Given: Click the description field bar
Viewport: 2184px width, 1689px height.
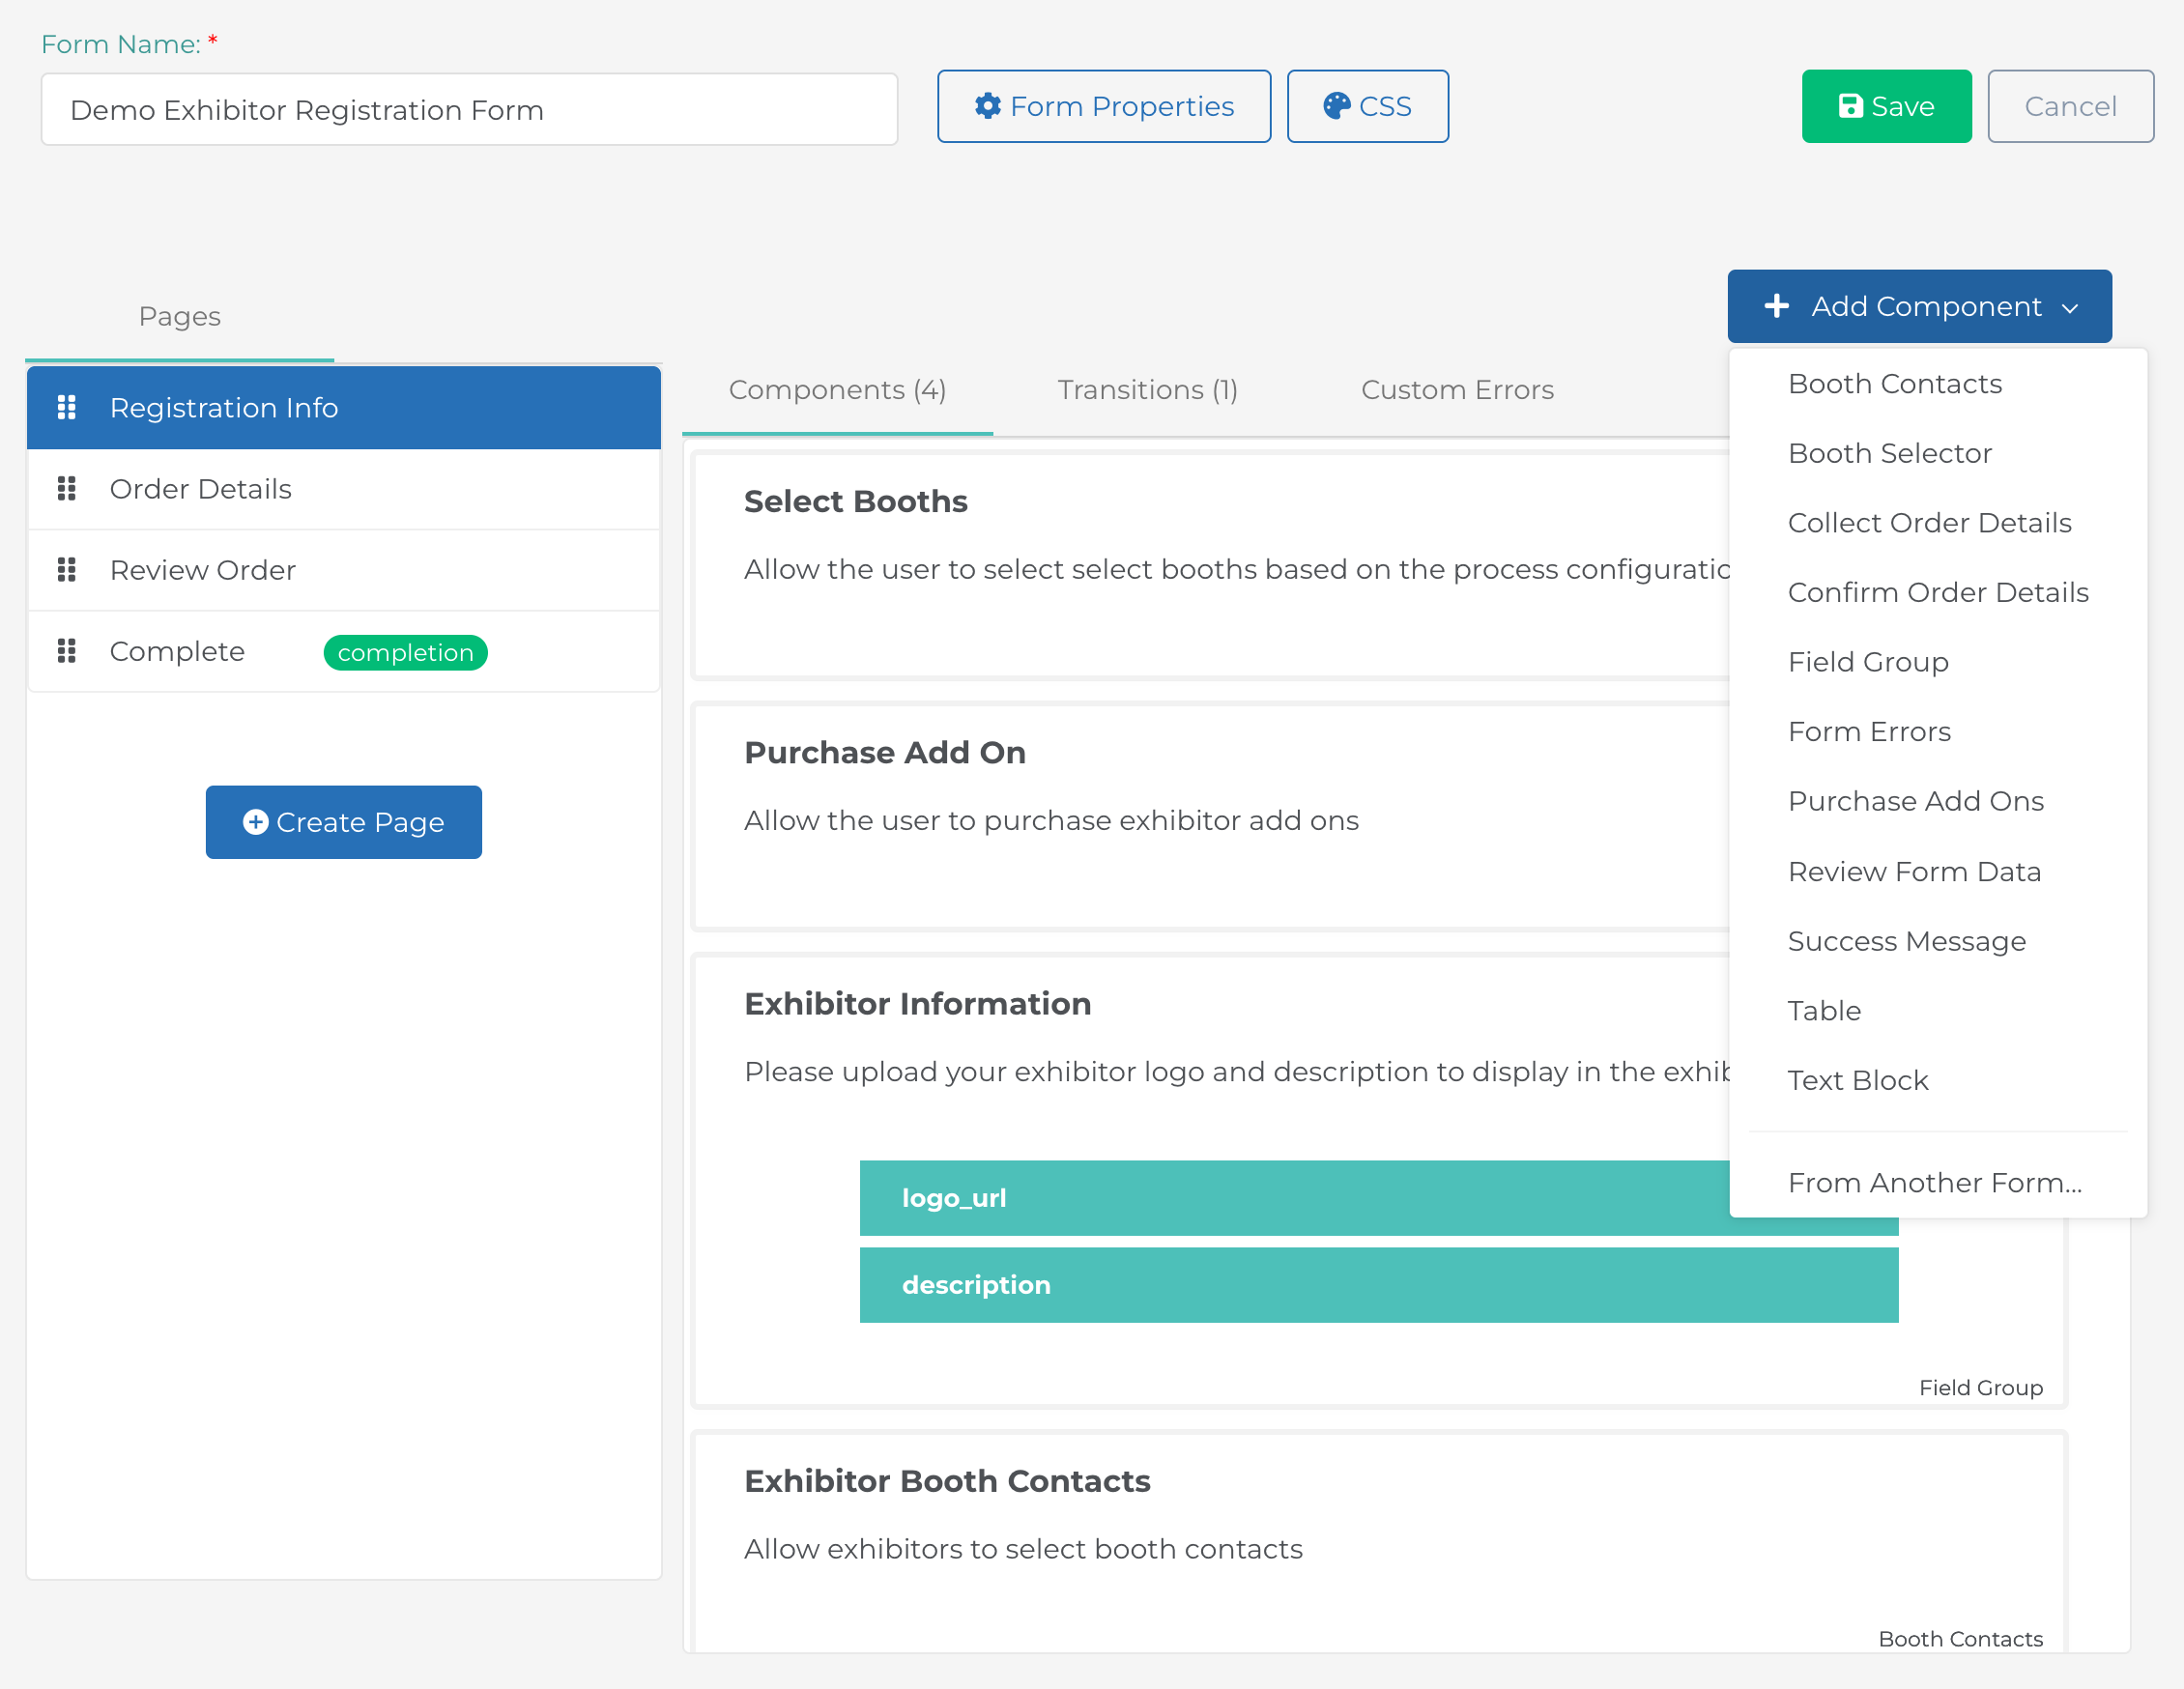Looking at the screenshot, I should click(1379, 1285).
